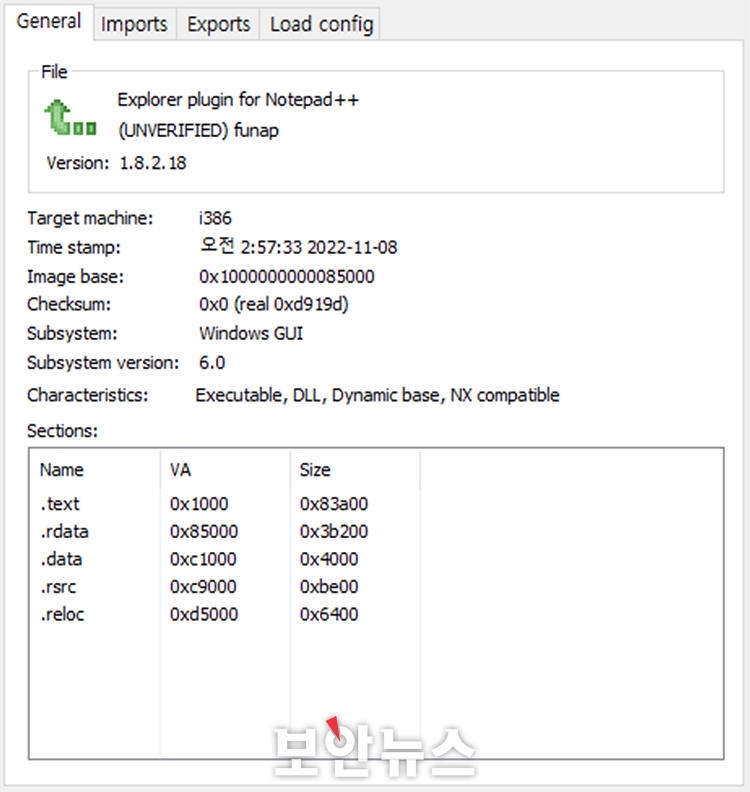Screen dimensions: 750x792
Task: Click VA value 0xc1000
Action: click(203, 559)
